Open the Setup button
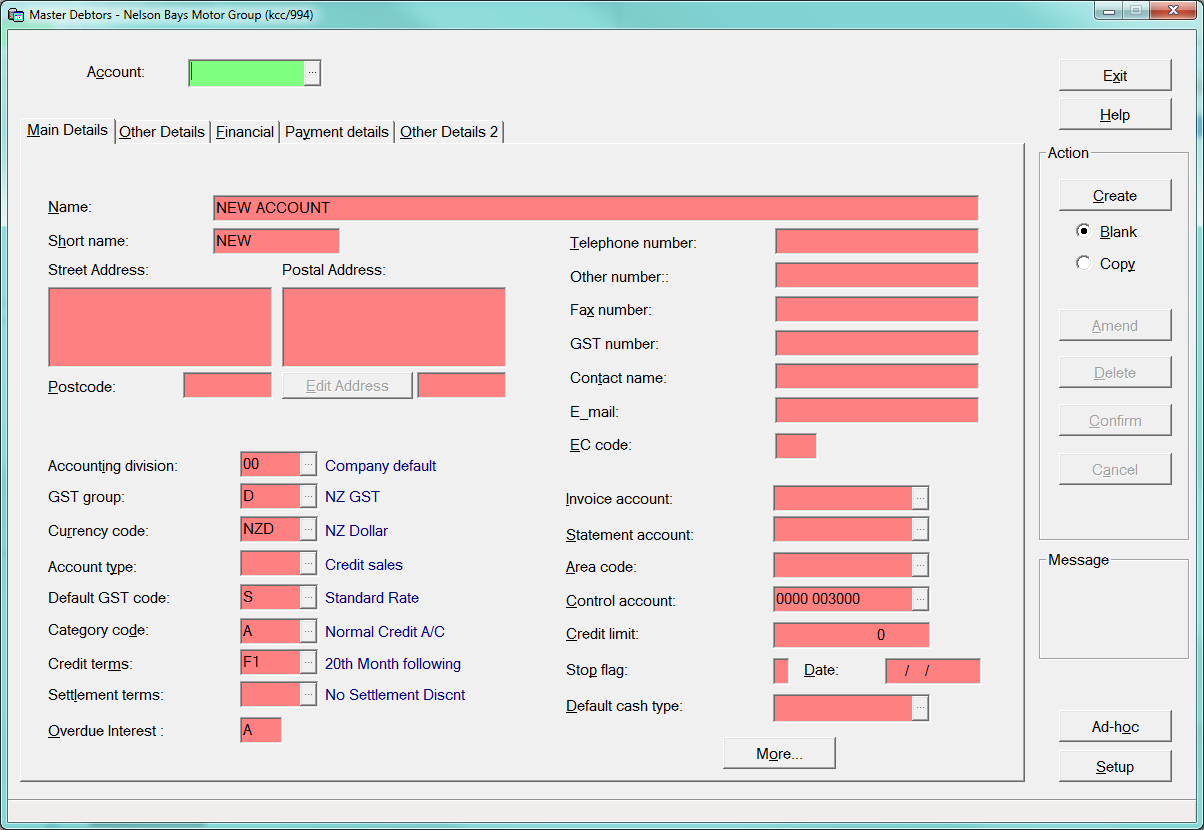Image resolution: width=1204 pixels, height=830 pixels. tap(1114, 767)
